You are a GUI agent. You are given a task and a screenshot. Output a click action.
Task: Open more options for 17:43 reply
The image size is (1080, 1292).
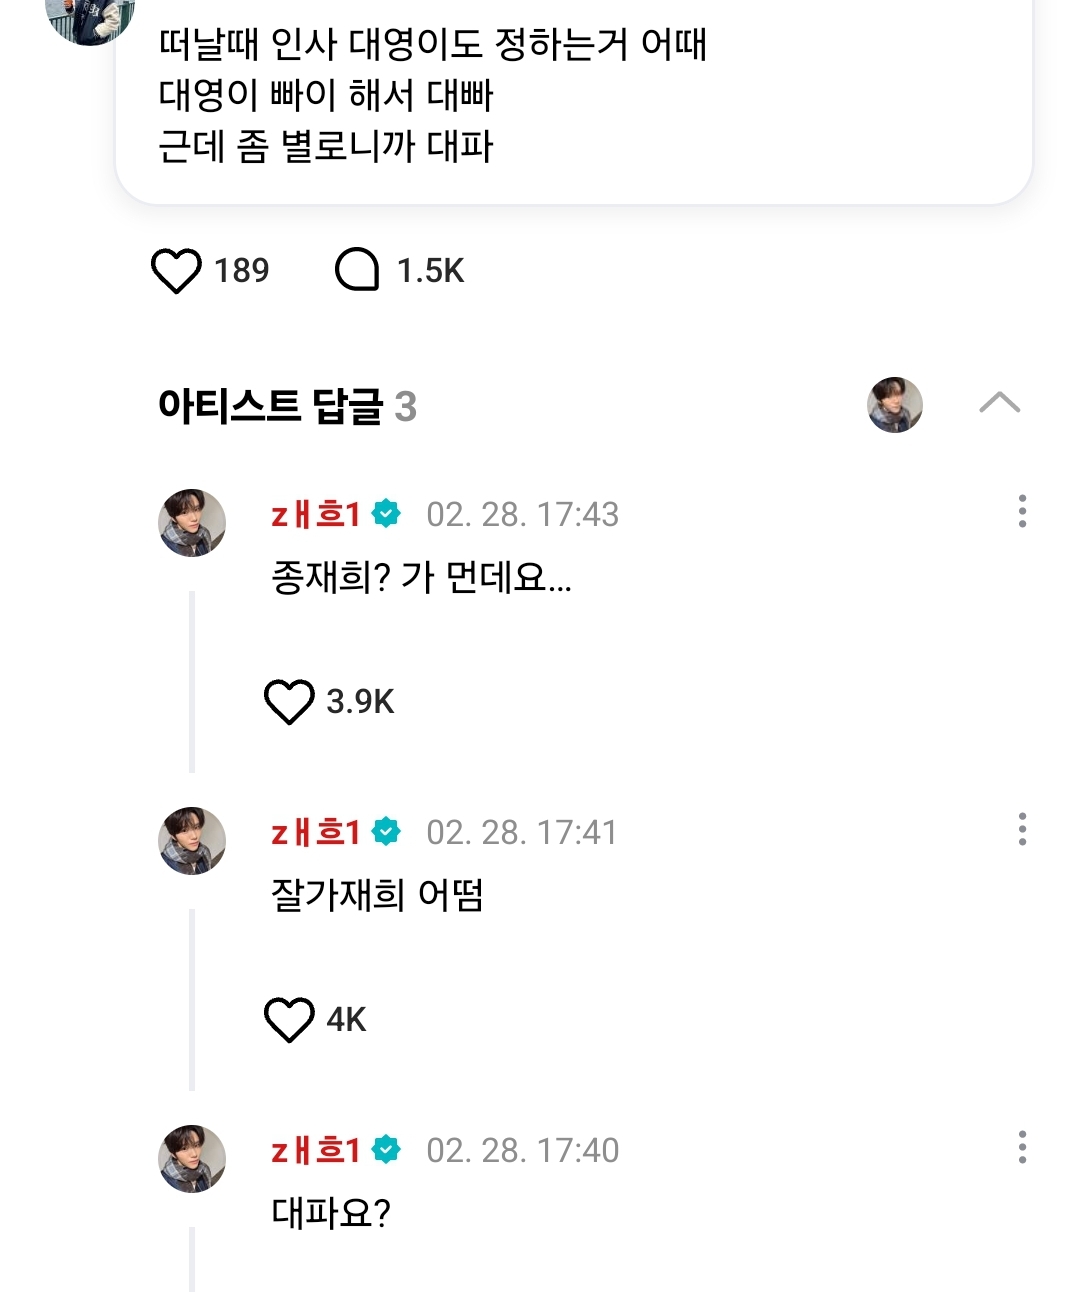(x=1021, y=511)
